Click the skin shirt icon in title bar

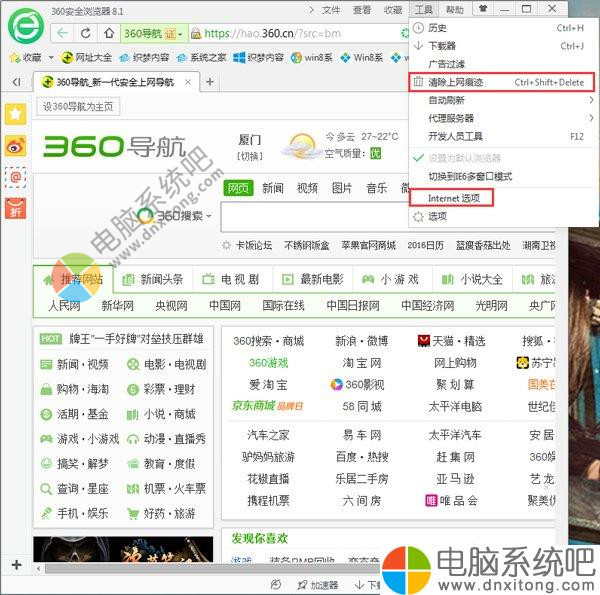[x=485, y=9]
